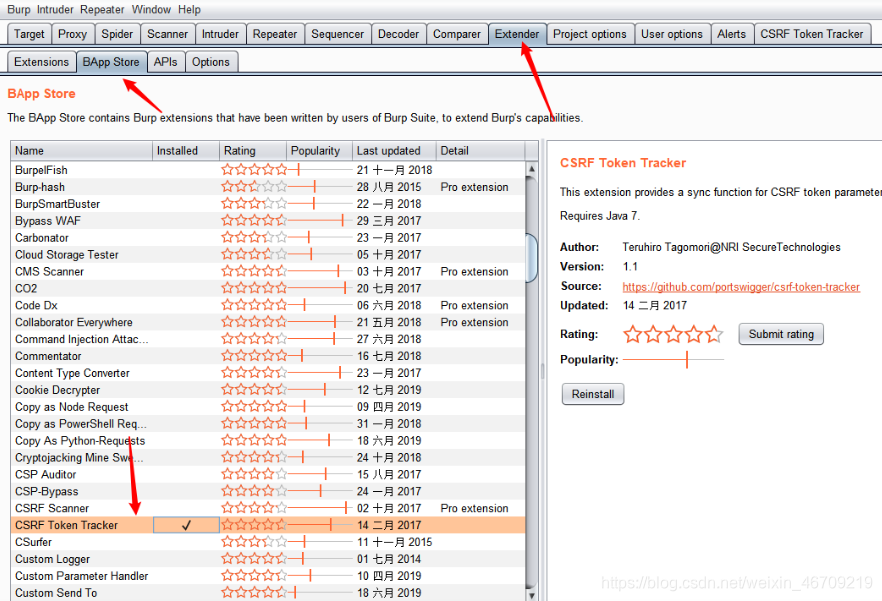Switch to the Extender tab
Viewport: 882px width, 601px height.
click(x=517, y=34)
